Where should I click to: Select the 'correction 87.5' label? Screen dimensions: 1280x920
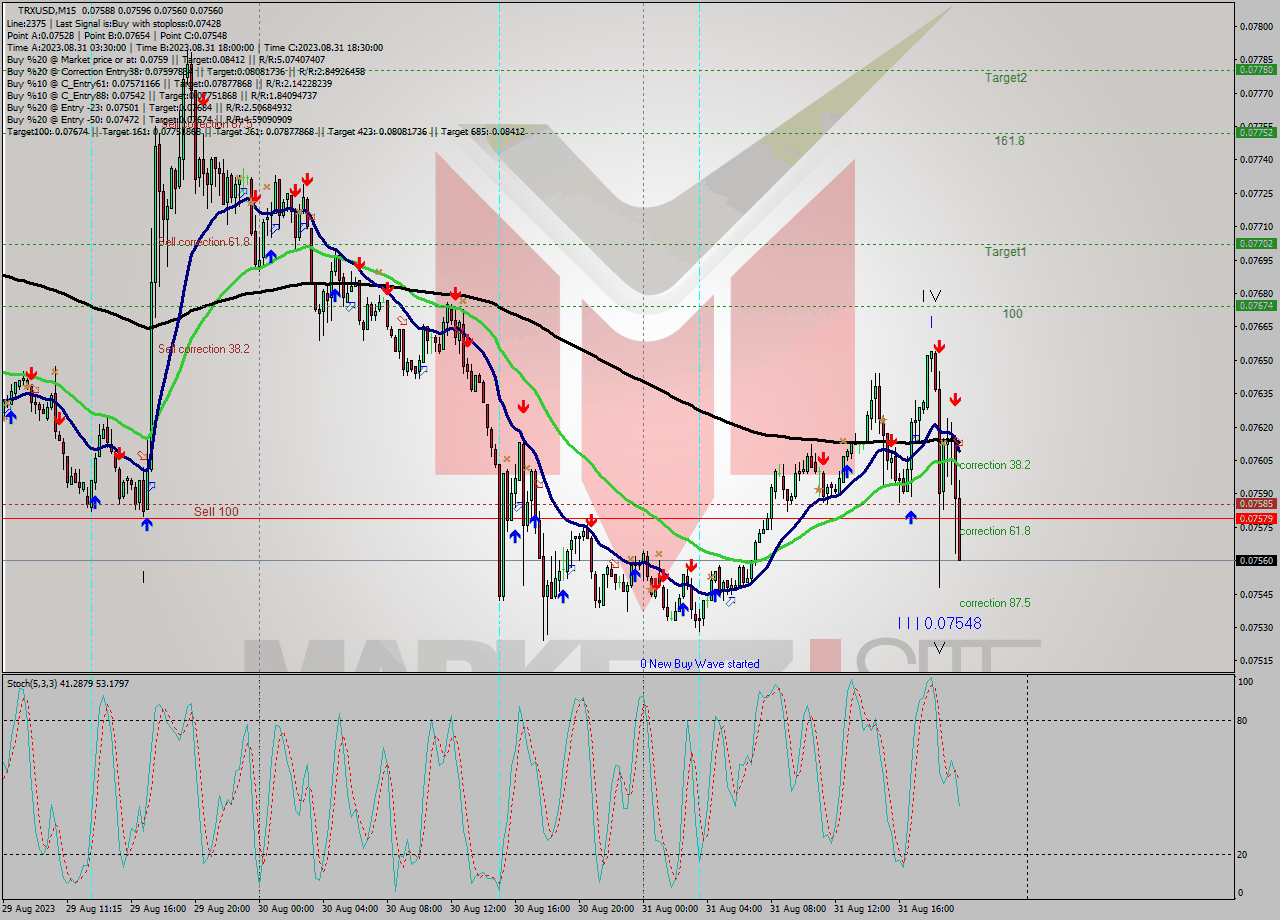click(994, 603)
